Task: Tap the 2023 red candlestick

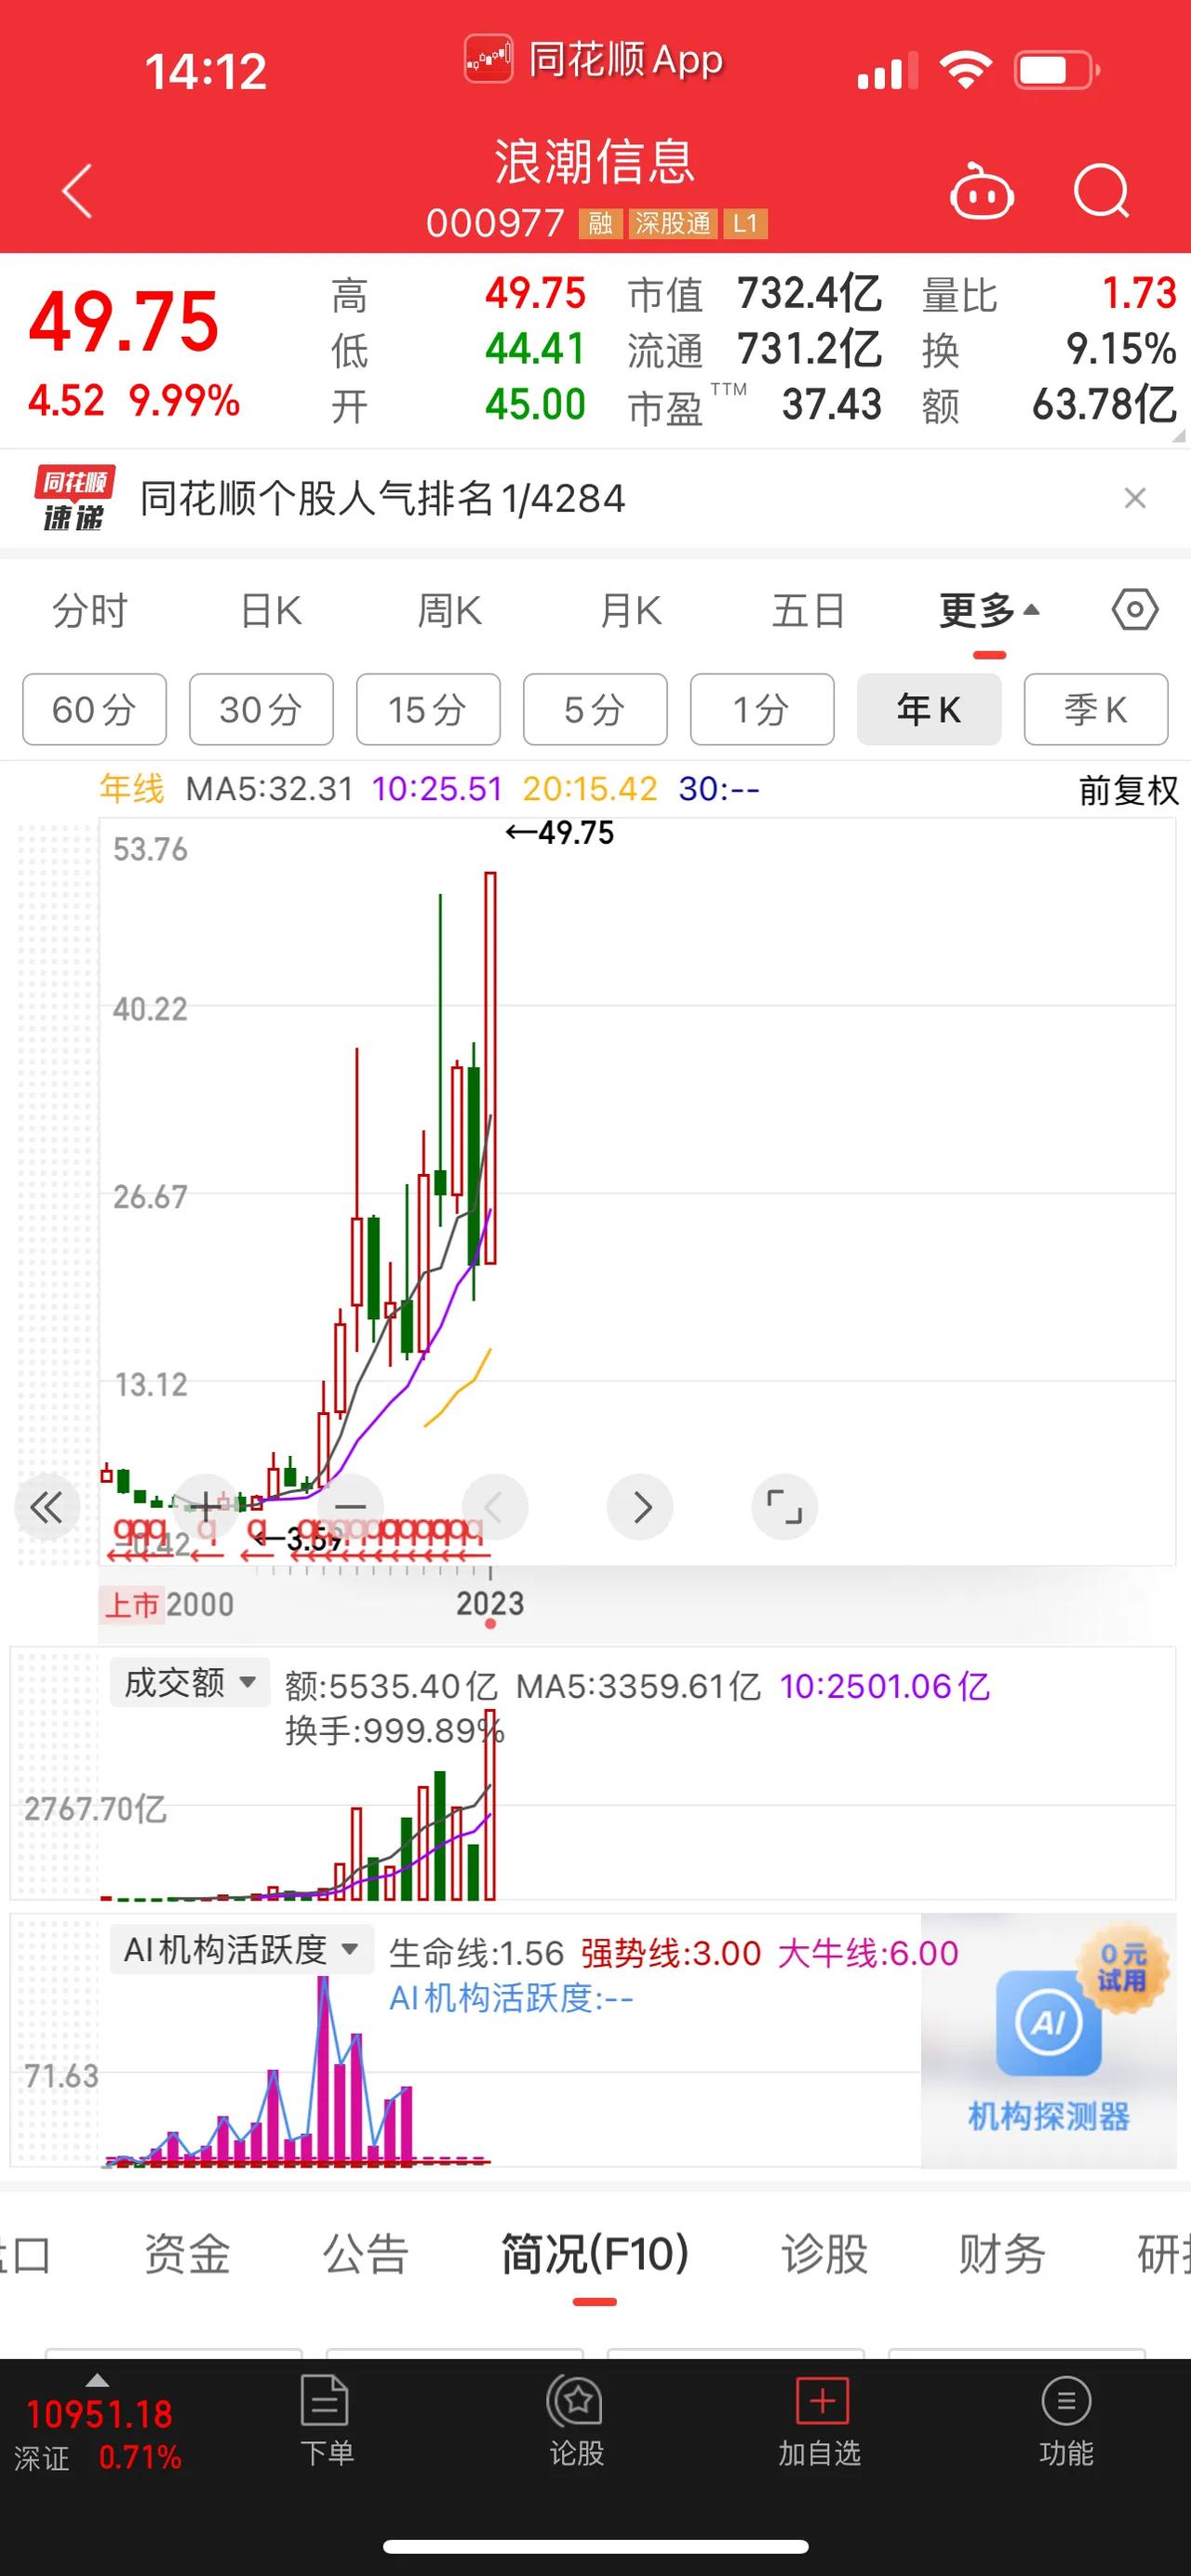Action: click(x=491, y=1068)
